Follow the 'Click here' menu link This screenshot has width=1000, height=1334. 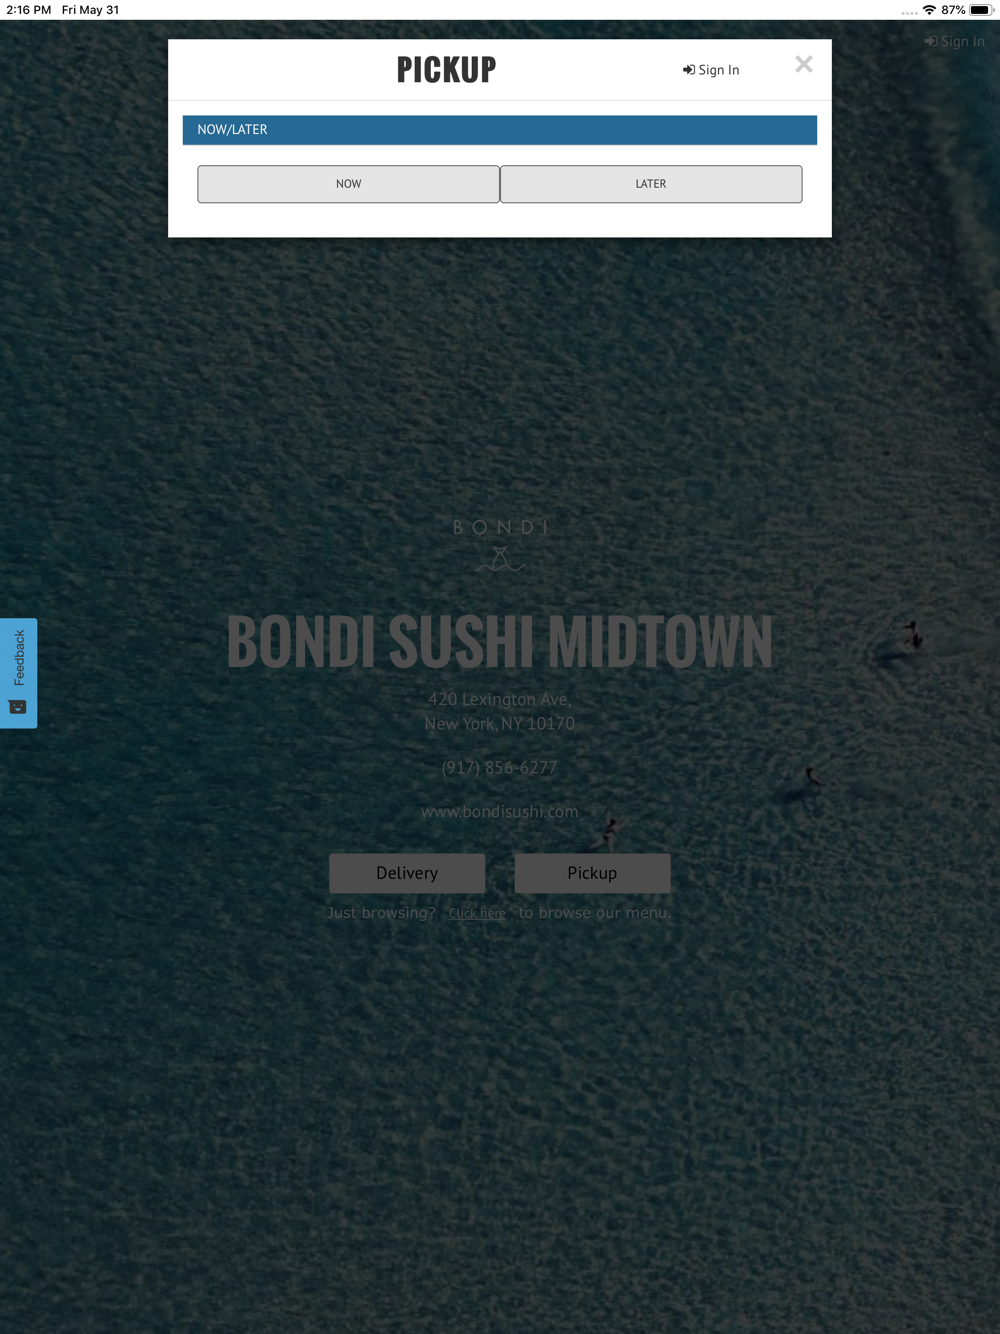point(477,913)
